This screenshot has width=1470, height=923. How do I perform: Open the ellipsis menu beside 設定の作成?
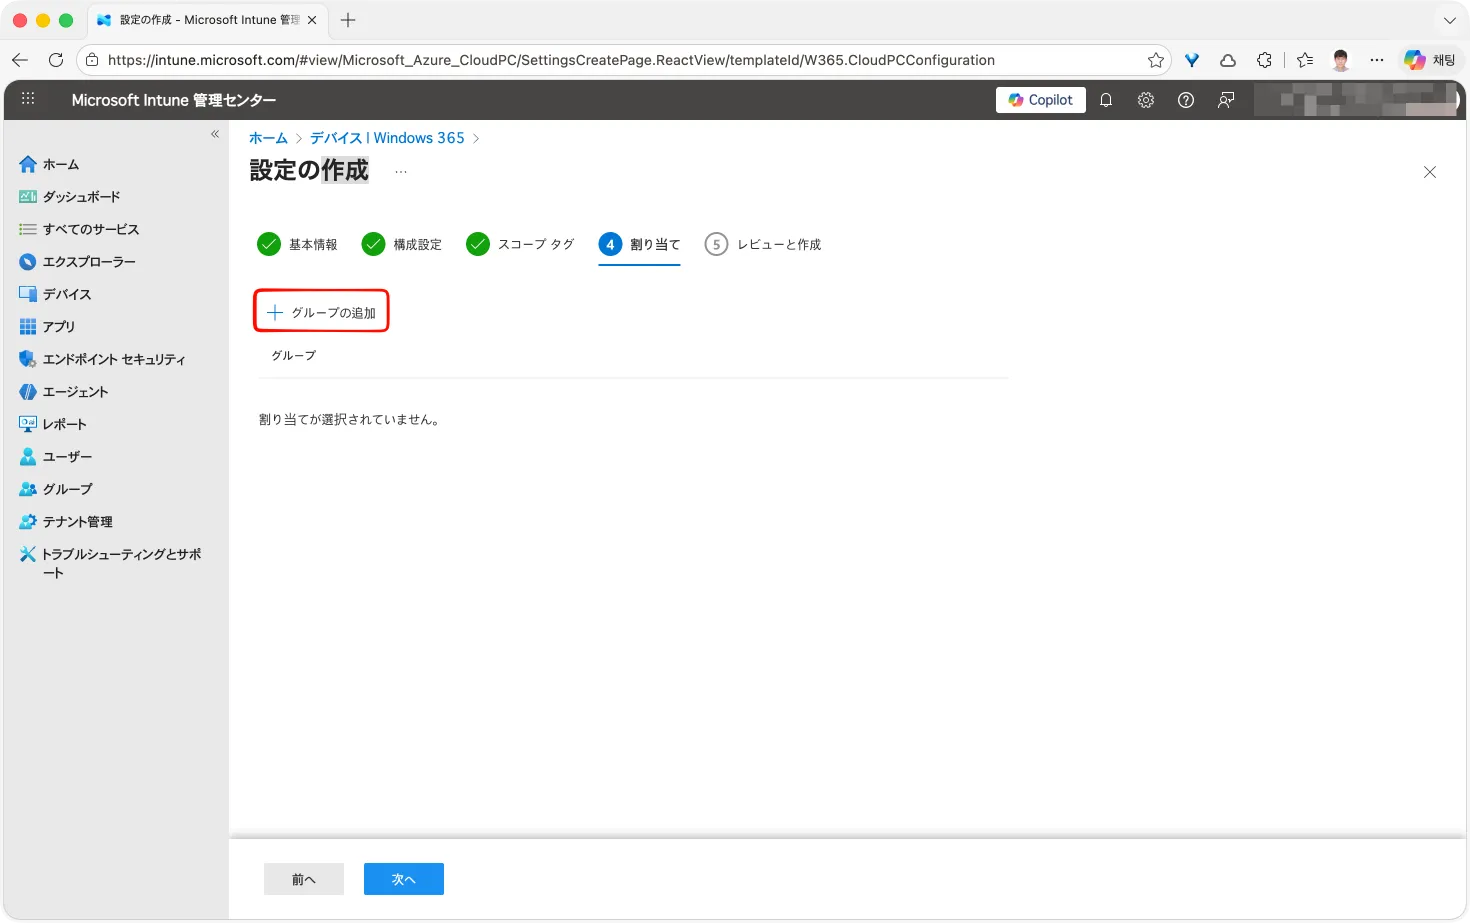[x=401, y=172]
